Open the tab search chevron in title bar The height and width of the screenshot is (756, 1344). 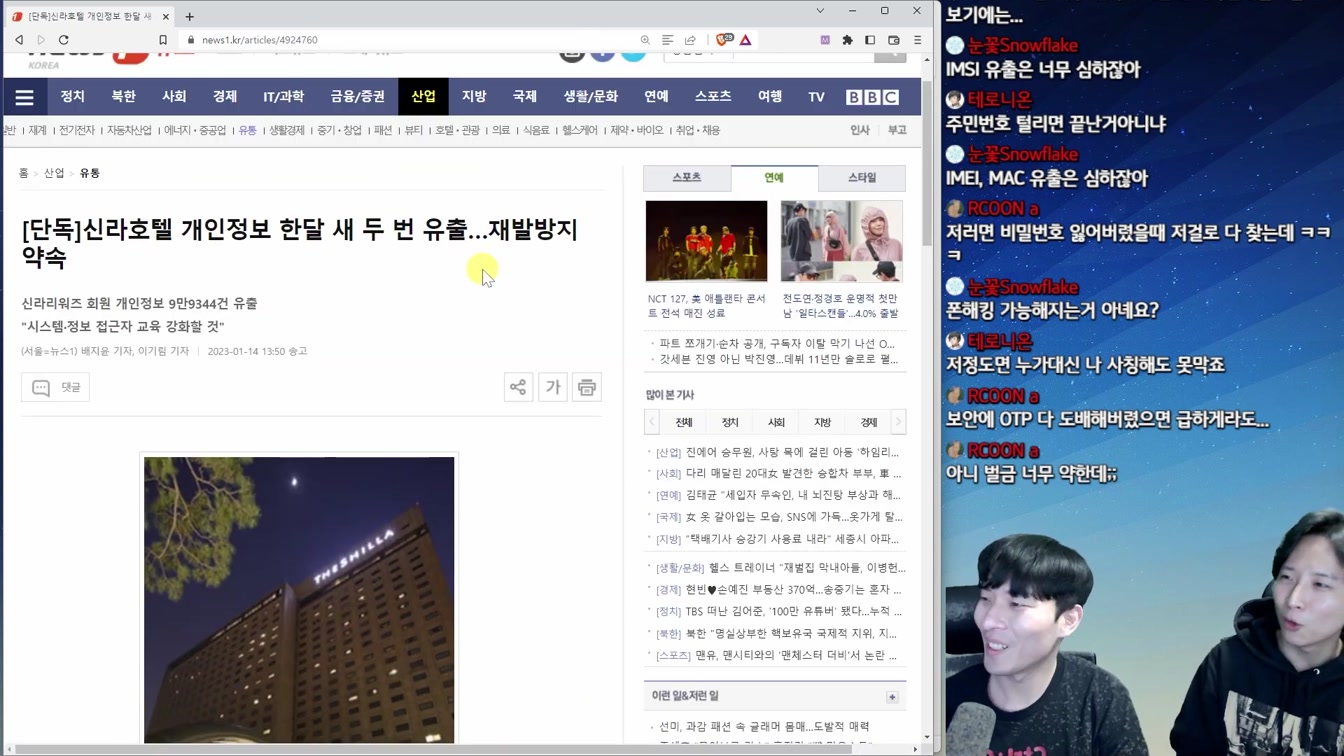click(820, 11)
